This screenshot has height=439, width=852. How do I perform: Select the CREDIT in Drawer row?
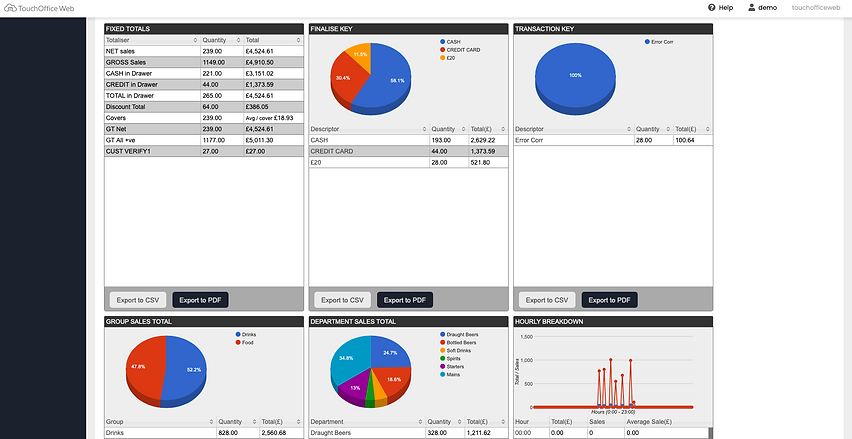pos(204,85)
